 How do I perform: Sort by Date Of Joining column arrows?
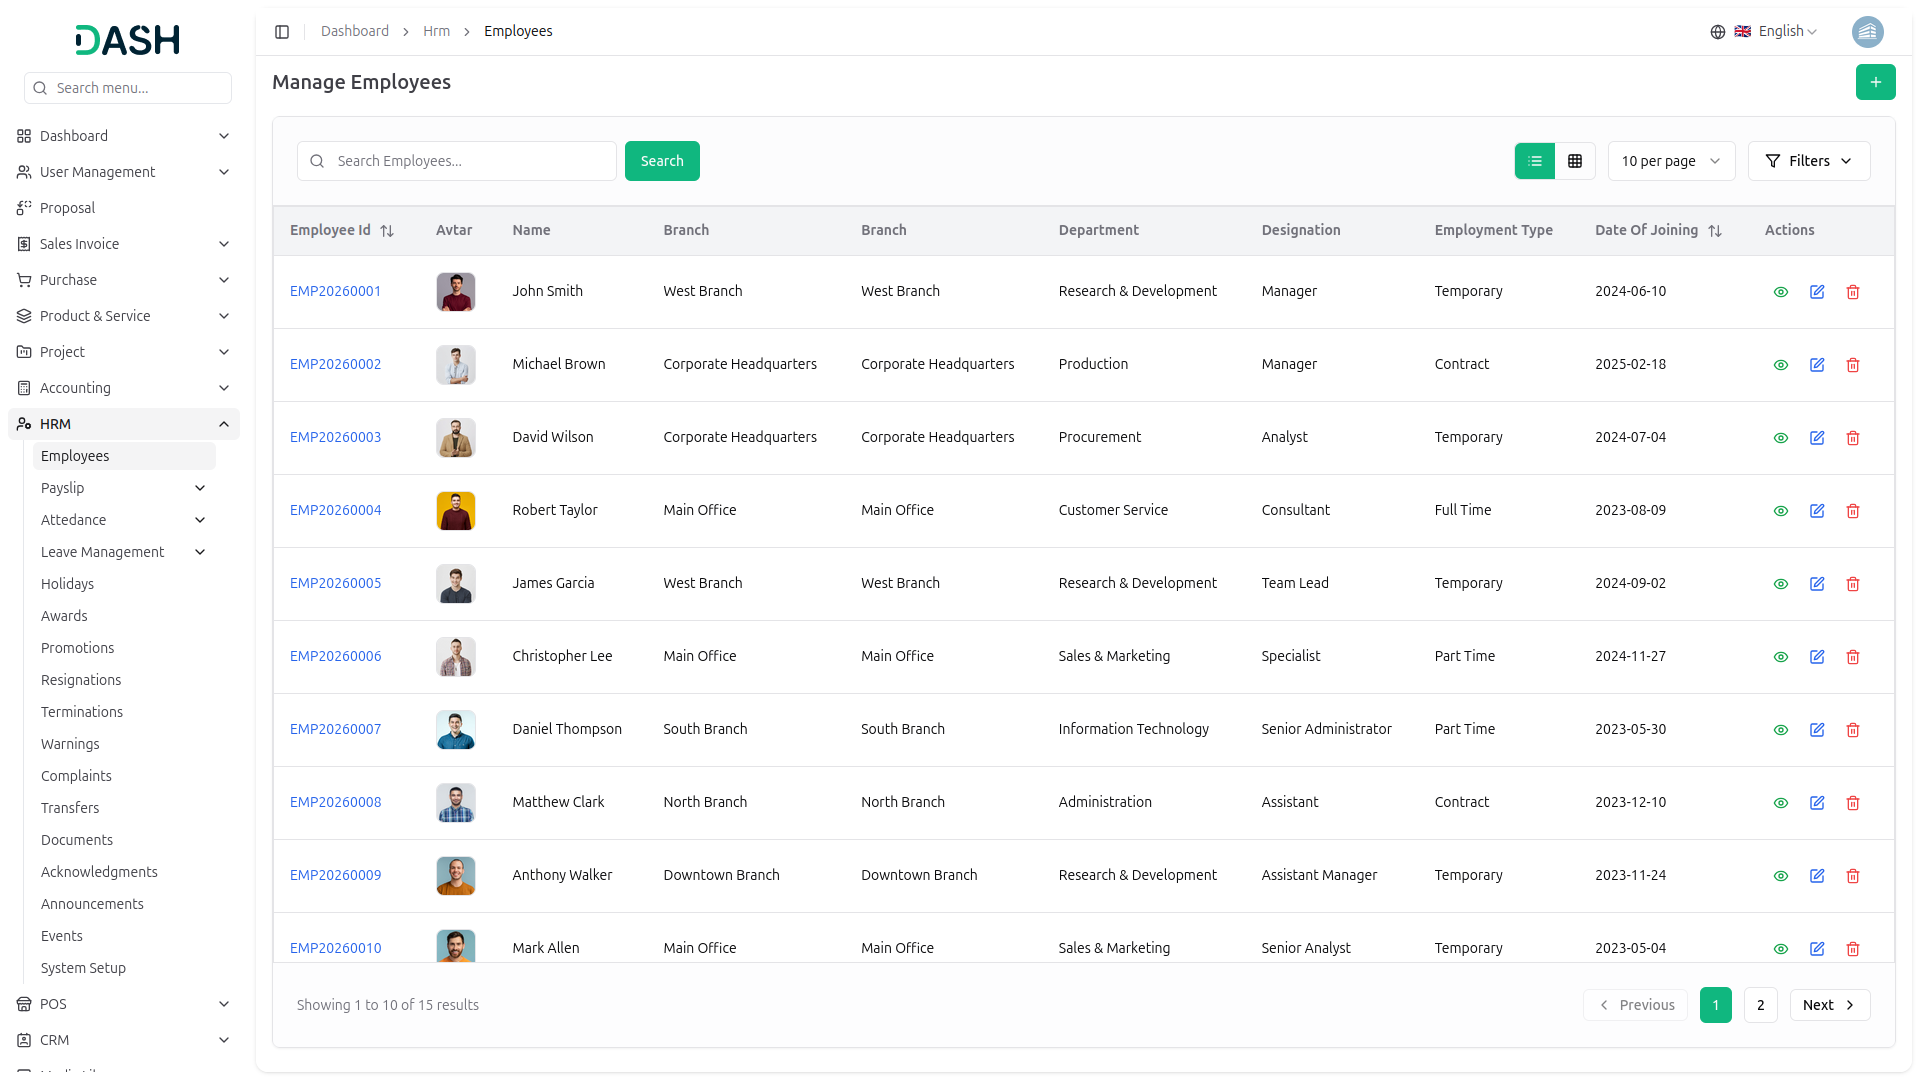(1715, 231)
